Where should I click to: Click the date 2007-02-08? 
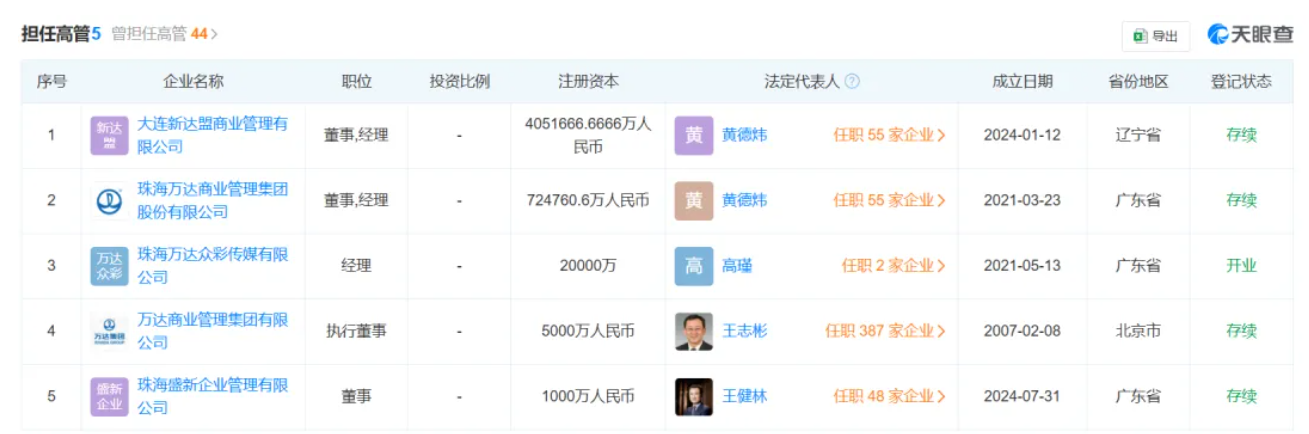(1022, 331)
